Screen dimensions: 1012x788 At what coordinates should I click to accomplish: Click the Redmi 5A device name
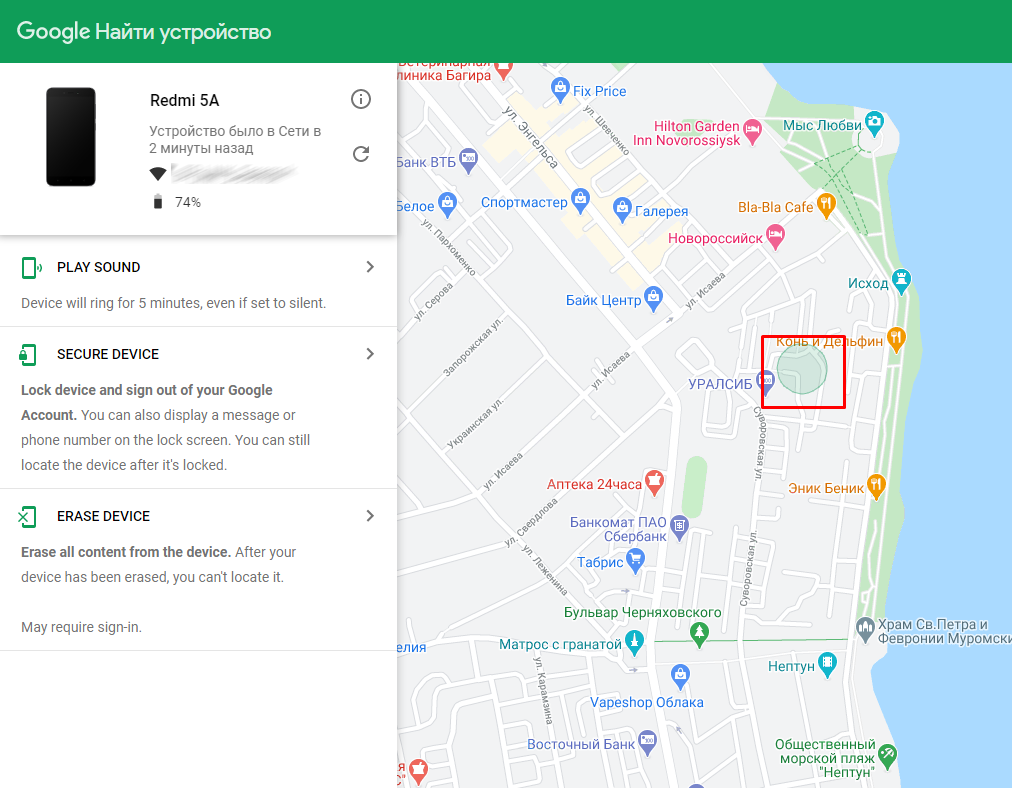[x=185, y=100]
